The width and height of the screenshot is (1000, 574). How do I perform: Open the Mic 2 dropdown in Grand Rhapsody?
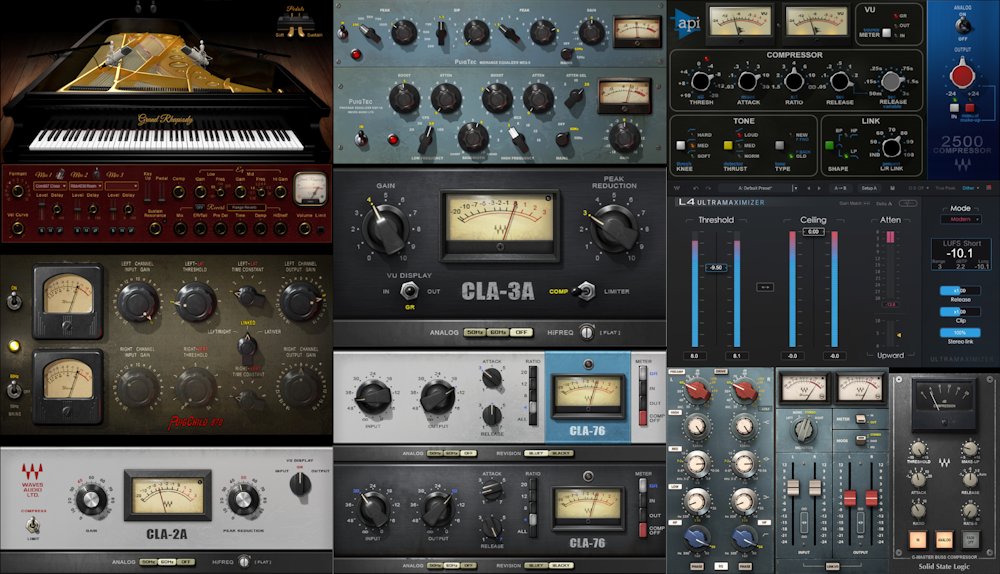86,186
